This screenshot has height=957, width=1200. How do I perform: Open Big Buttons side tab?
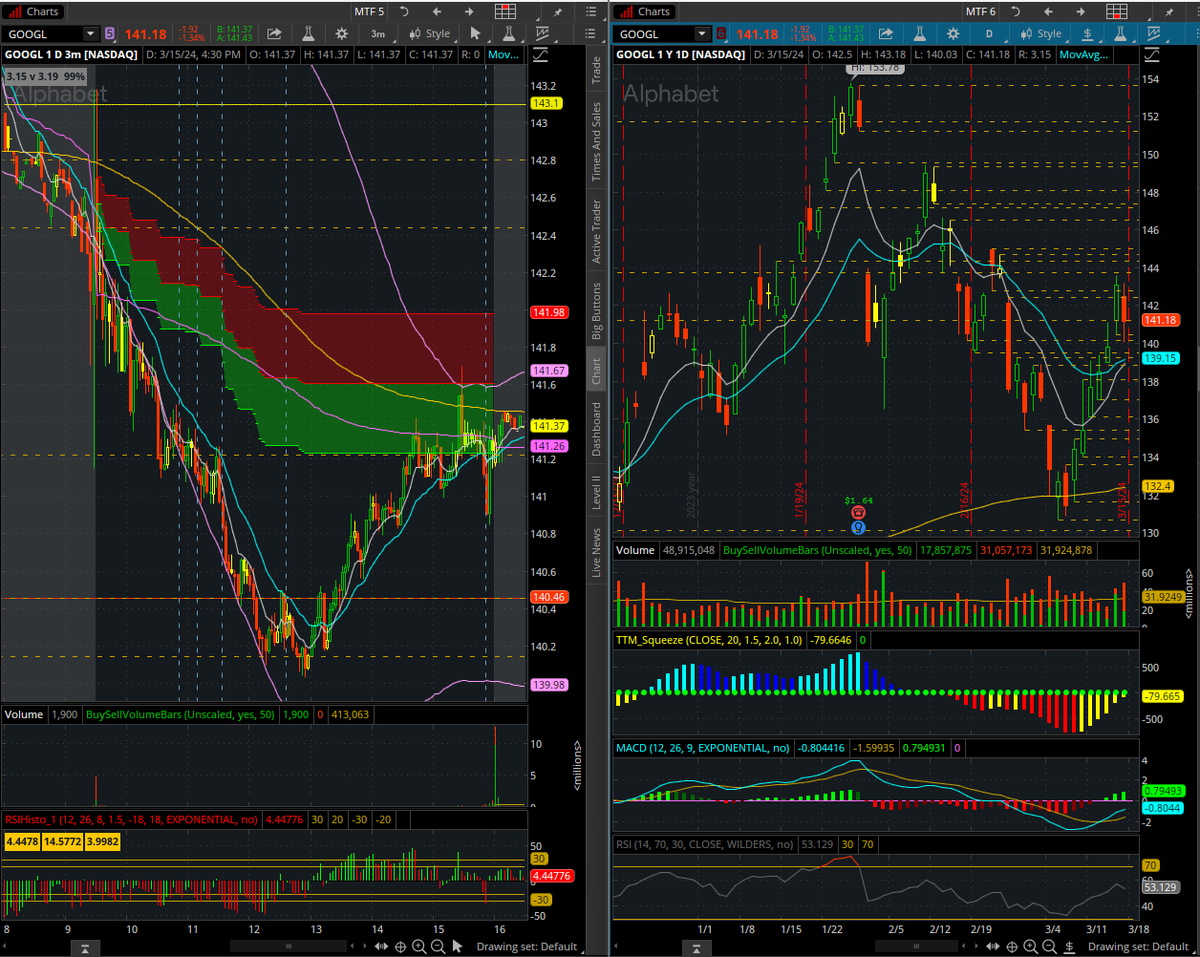596,311
